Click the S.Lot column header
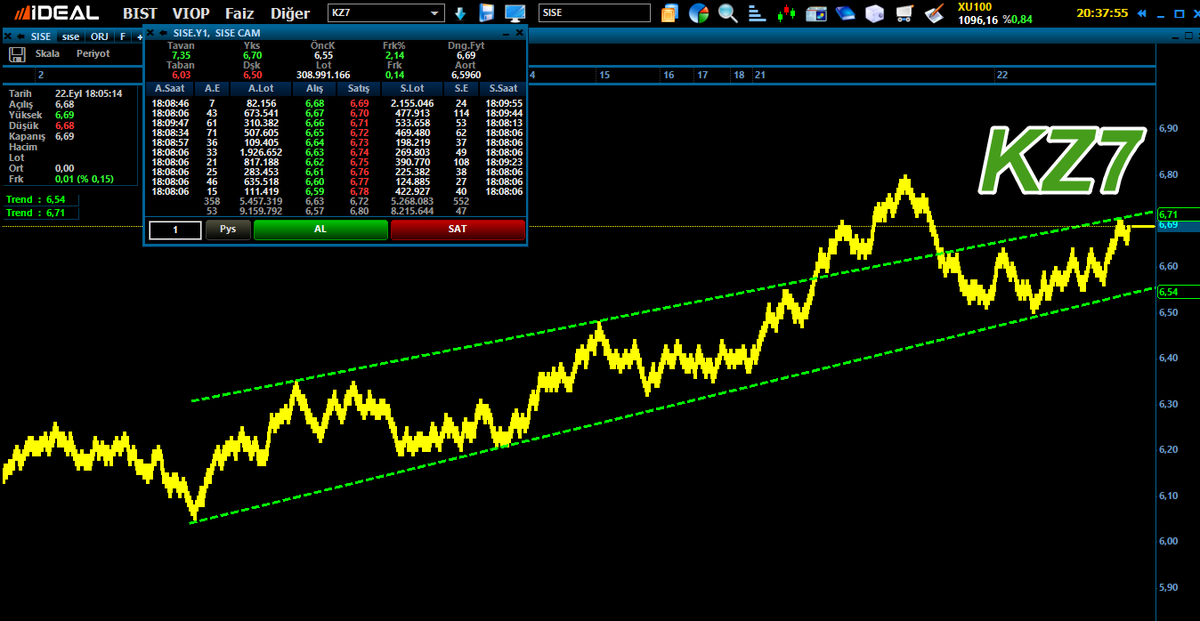 click(x=413, y=88)
